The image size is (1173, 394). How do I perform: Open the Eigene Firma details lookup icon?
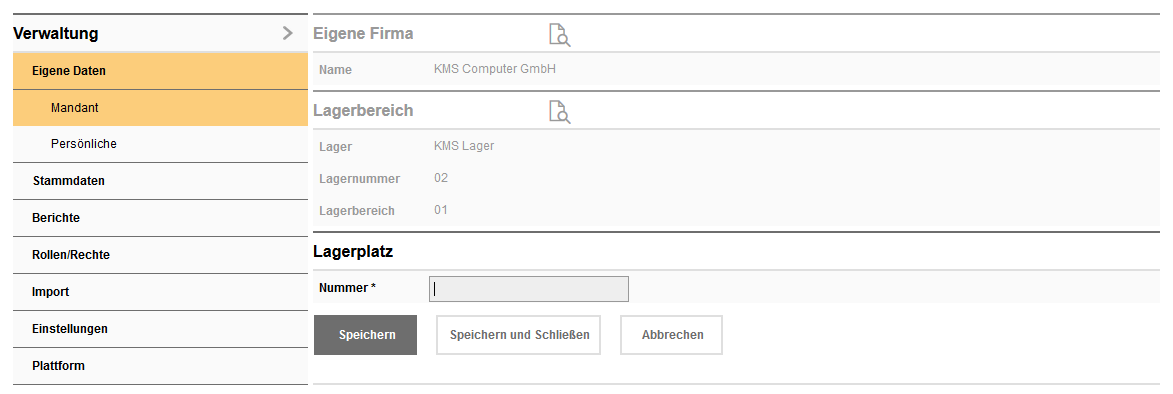pos(560,34)
